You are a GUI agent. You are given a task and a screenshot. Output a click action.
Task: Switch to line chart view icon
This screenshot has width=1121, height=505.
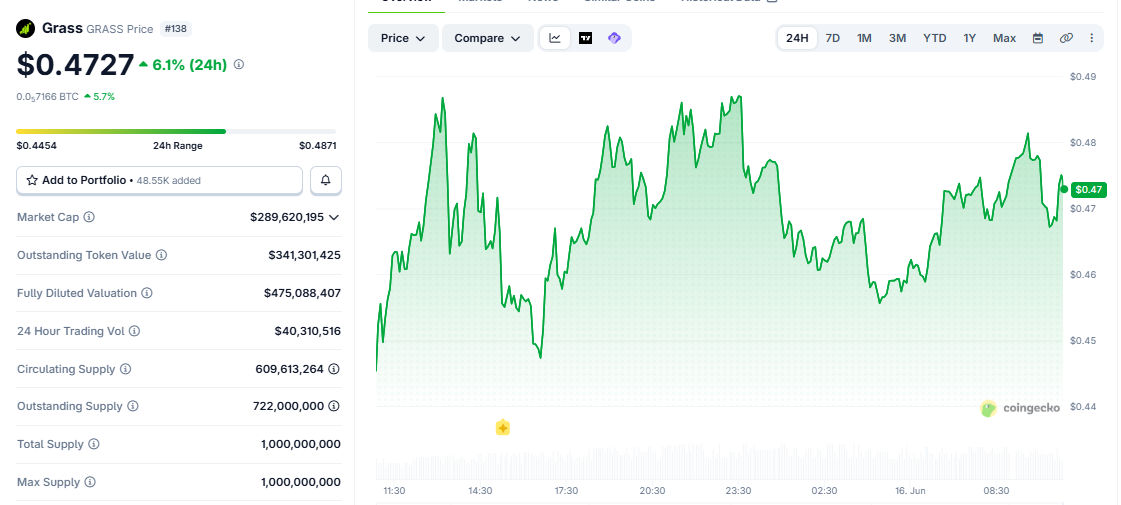click(x=555, y=38)
